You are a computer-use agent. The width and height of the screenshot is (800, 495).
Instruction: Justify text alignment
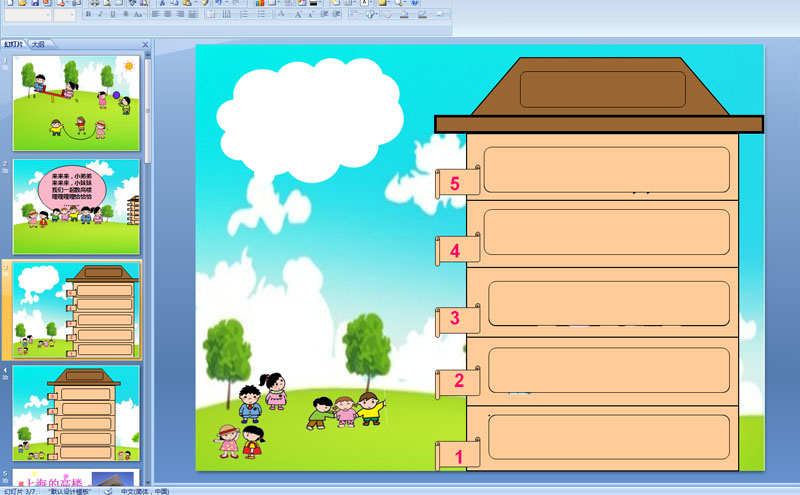click(x=192, y=14)
